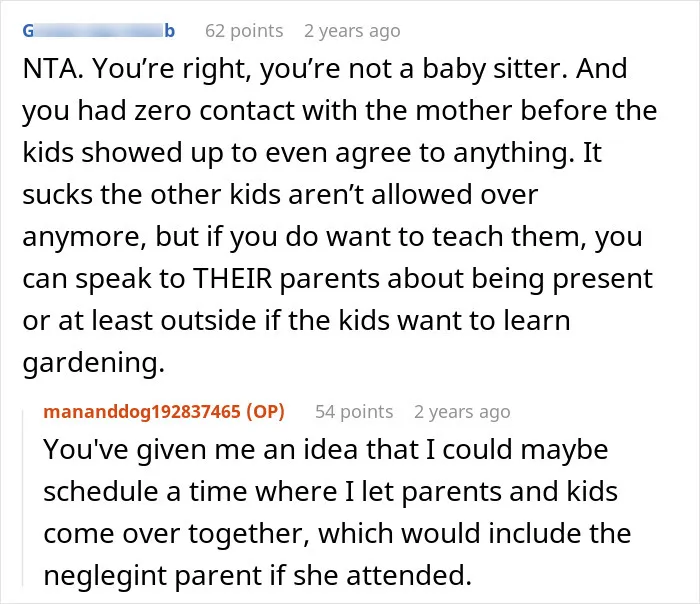Open the top comment's '2 years ago' timestamp
This screenshot has height=604, width=700.
point(352,31)
